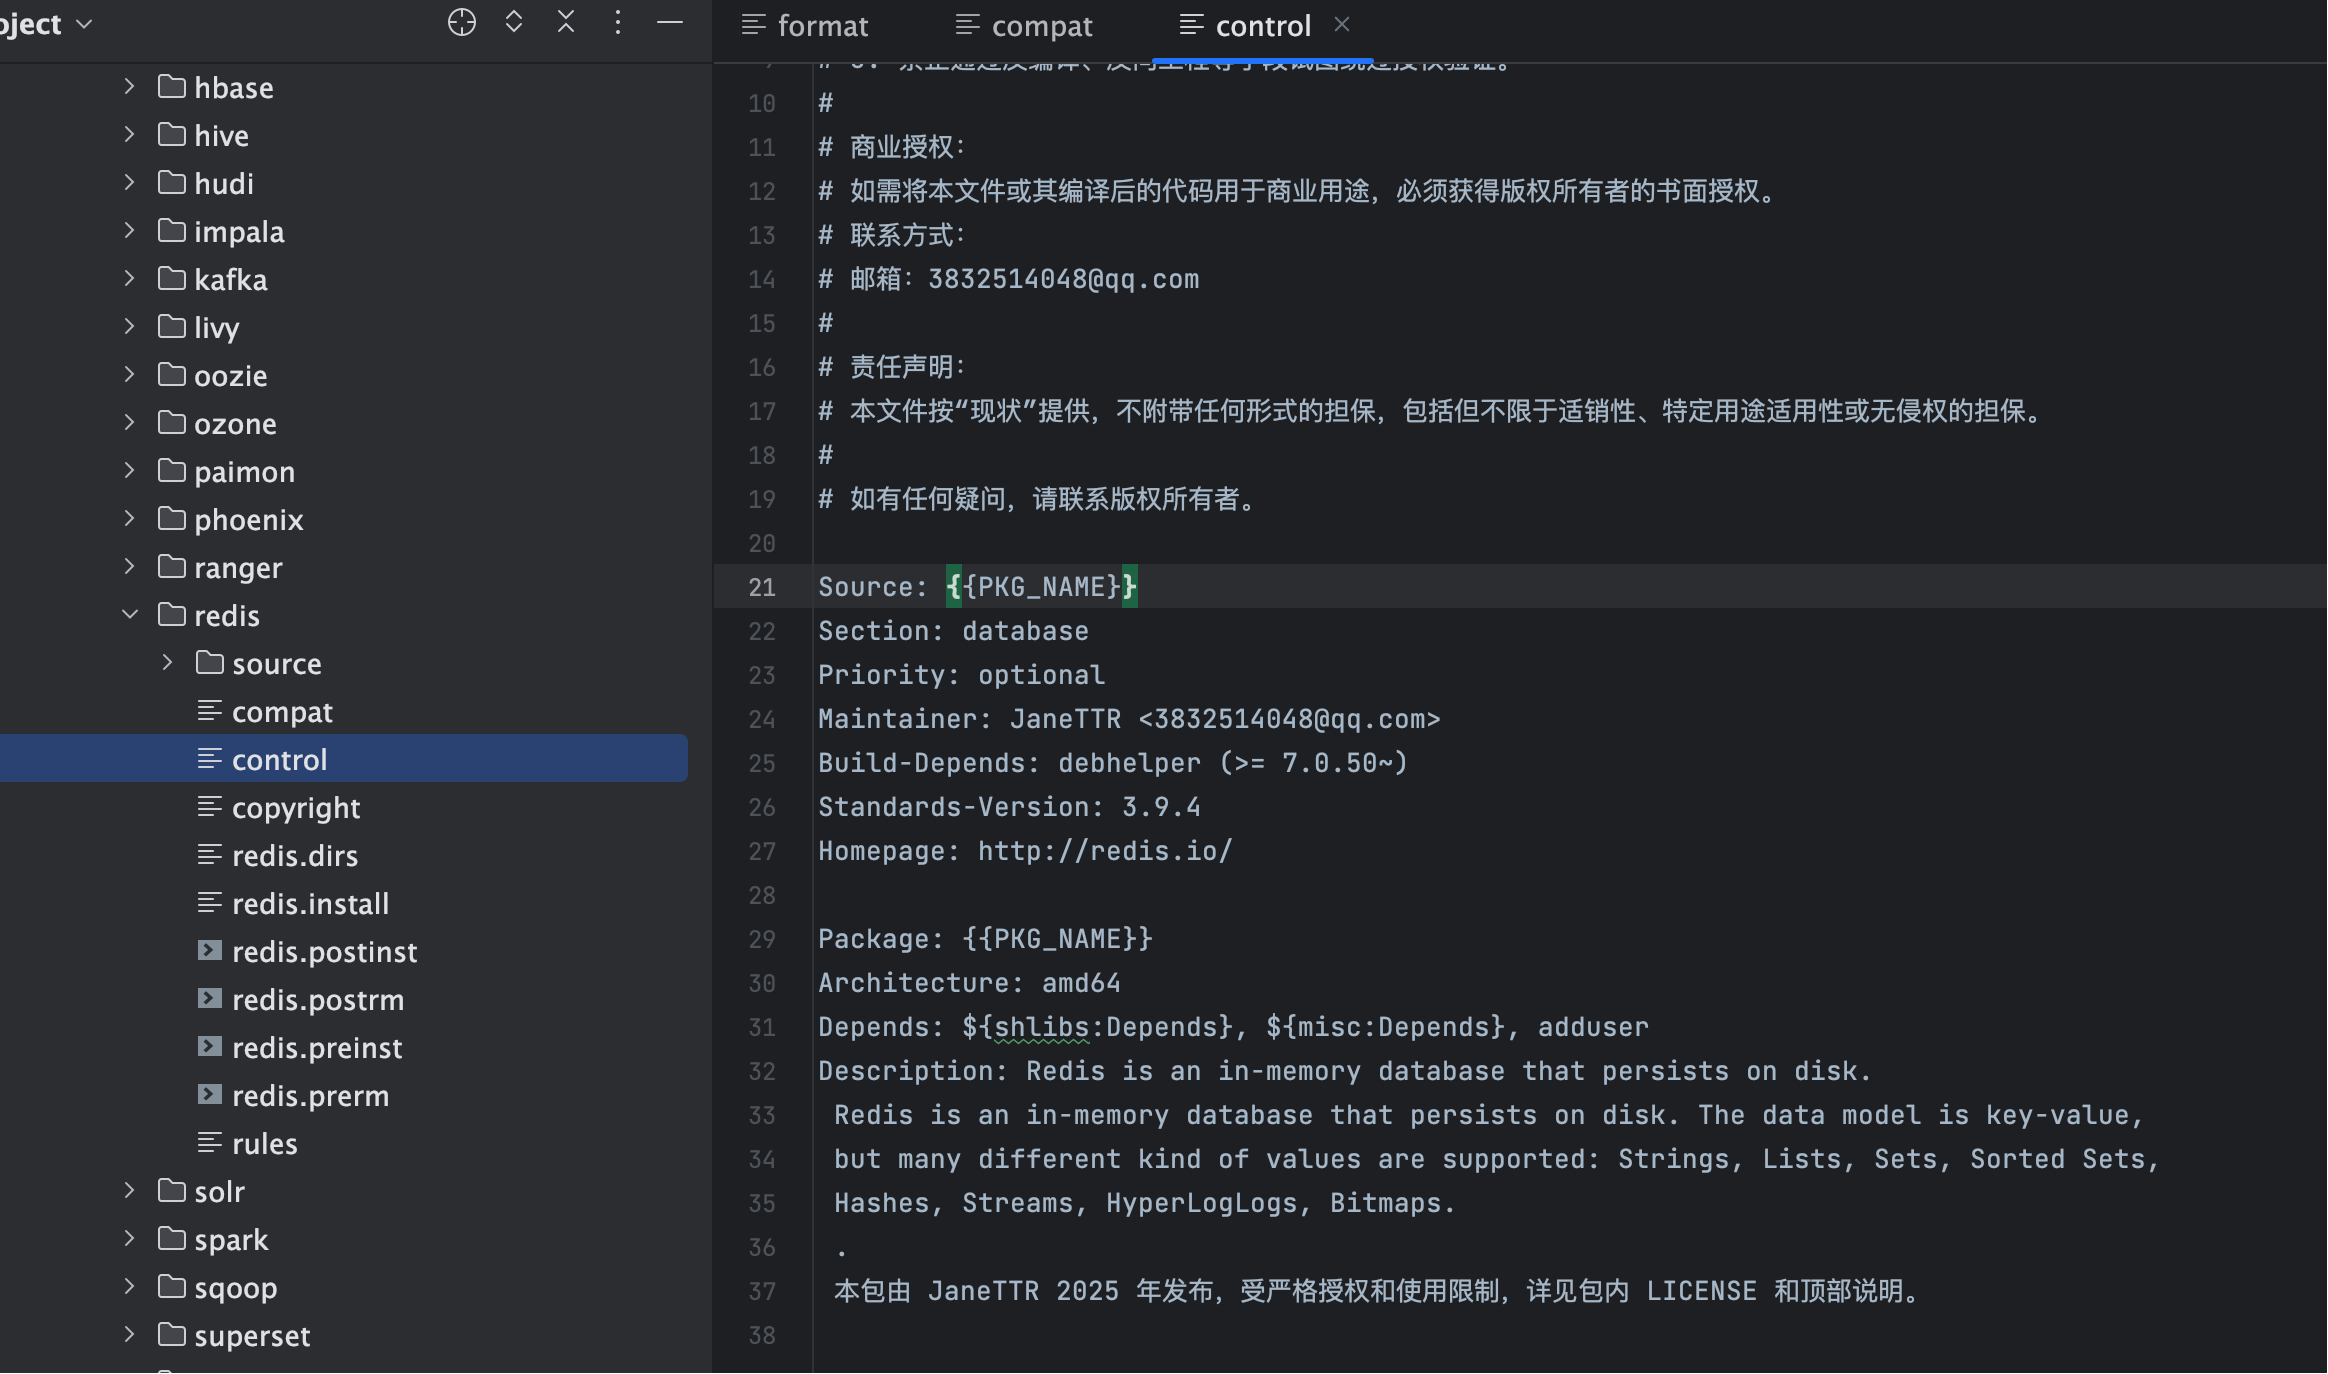This screenshot has width=2328, height=1374.
Task: Expand the kafka folder
Action: coord(129,279)
